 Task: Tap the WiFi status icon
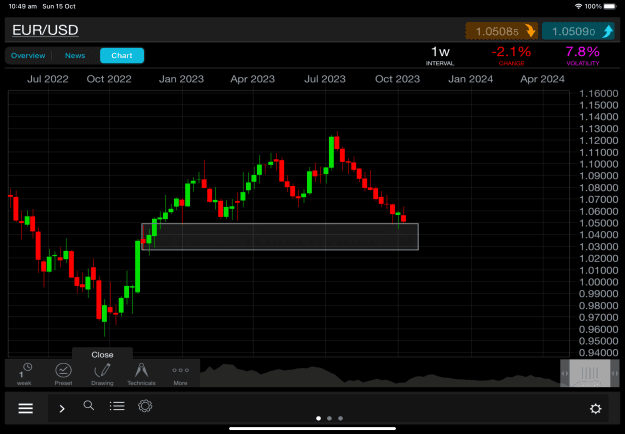pos(578,6)
